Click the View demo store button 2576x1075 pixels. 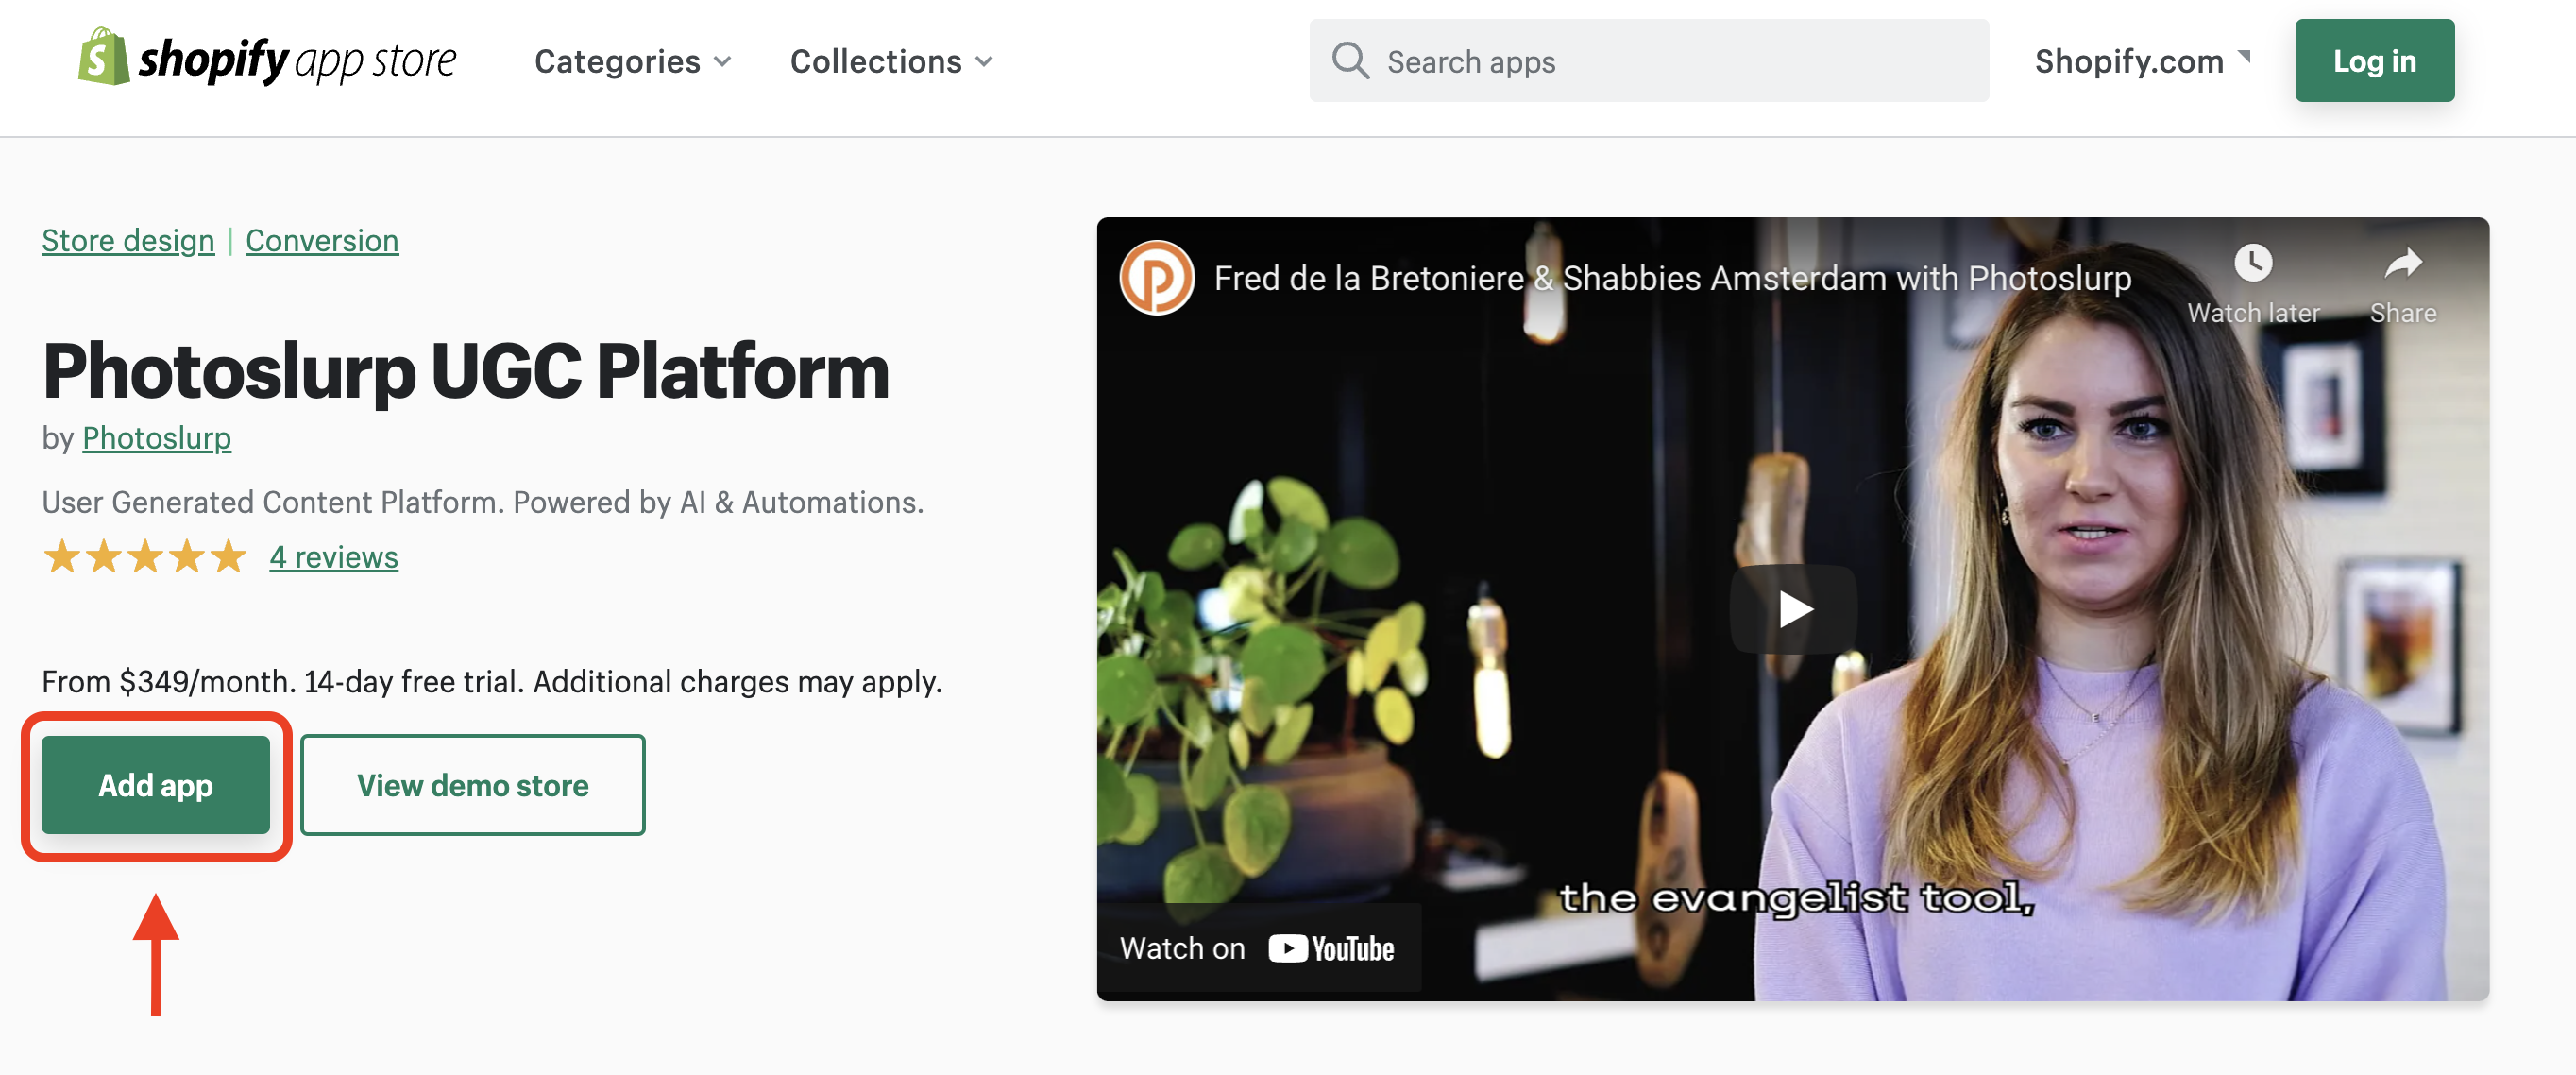click(x=473, y=785)
